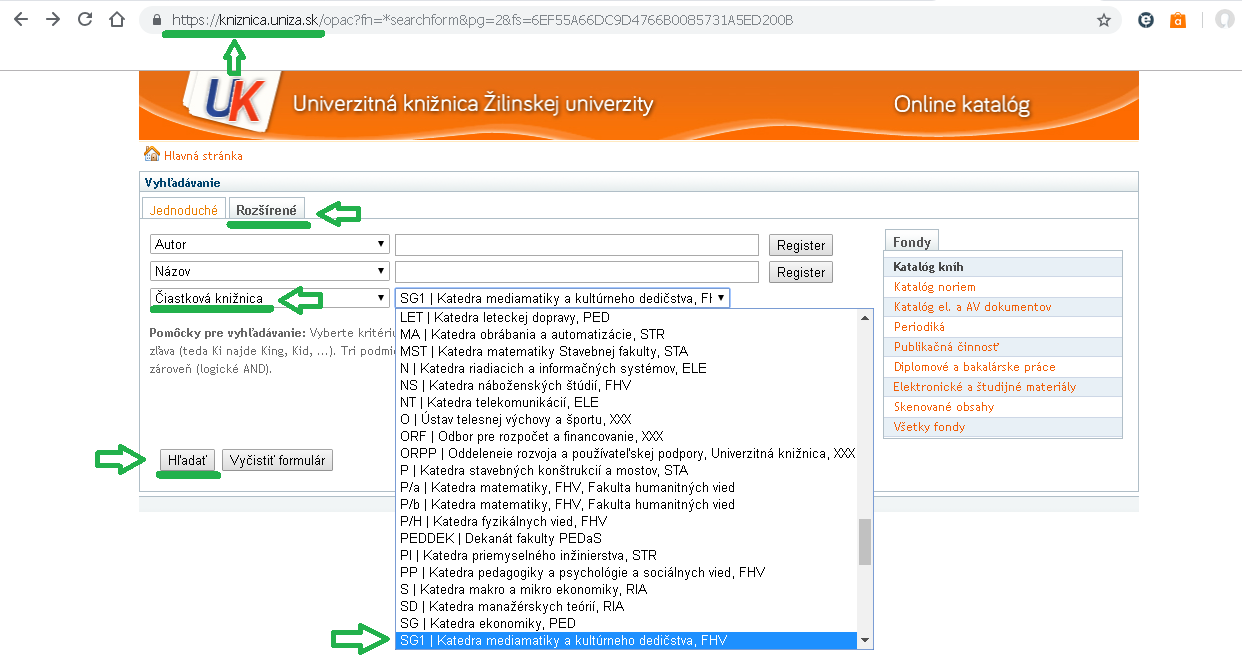
Task: Reload the page with refresh icon
Action: coord(85,20)
